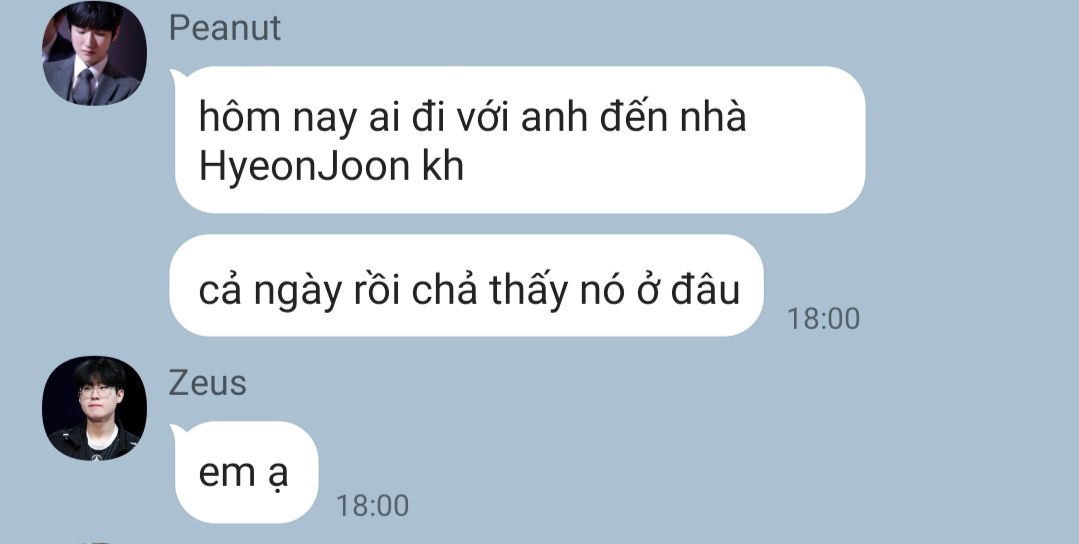The height and width of the screenshot is (544, 1079).
Task: Tap the partially visible avatar at bottom edge
Action: [x=94, y=543]
